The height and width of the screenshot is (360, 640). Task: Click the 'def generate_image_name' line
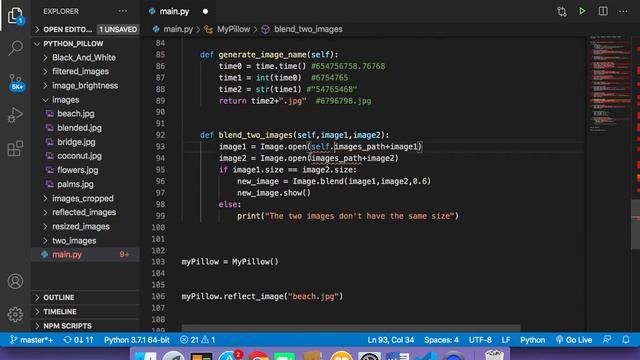click(x=269, y=55)
